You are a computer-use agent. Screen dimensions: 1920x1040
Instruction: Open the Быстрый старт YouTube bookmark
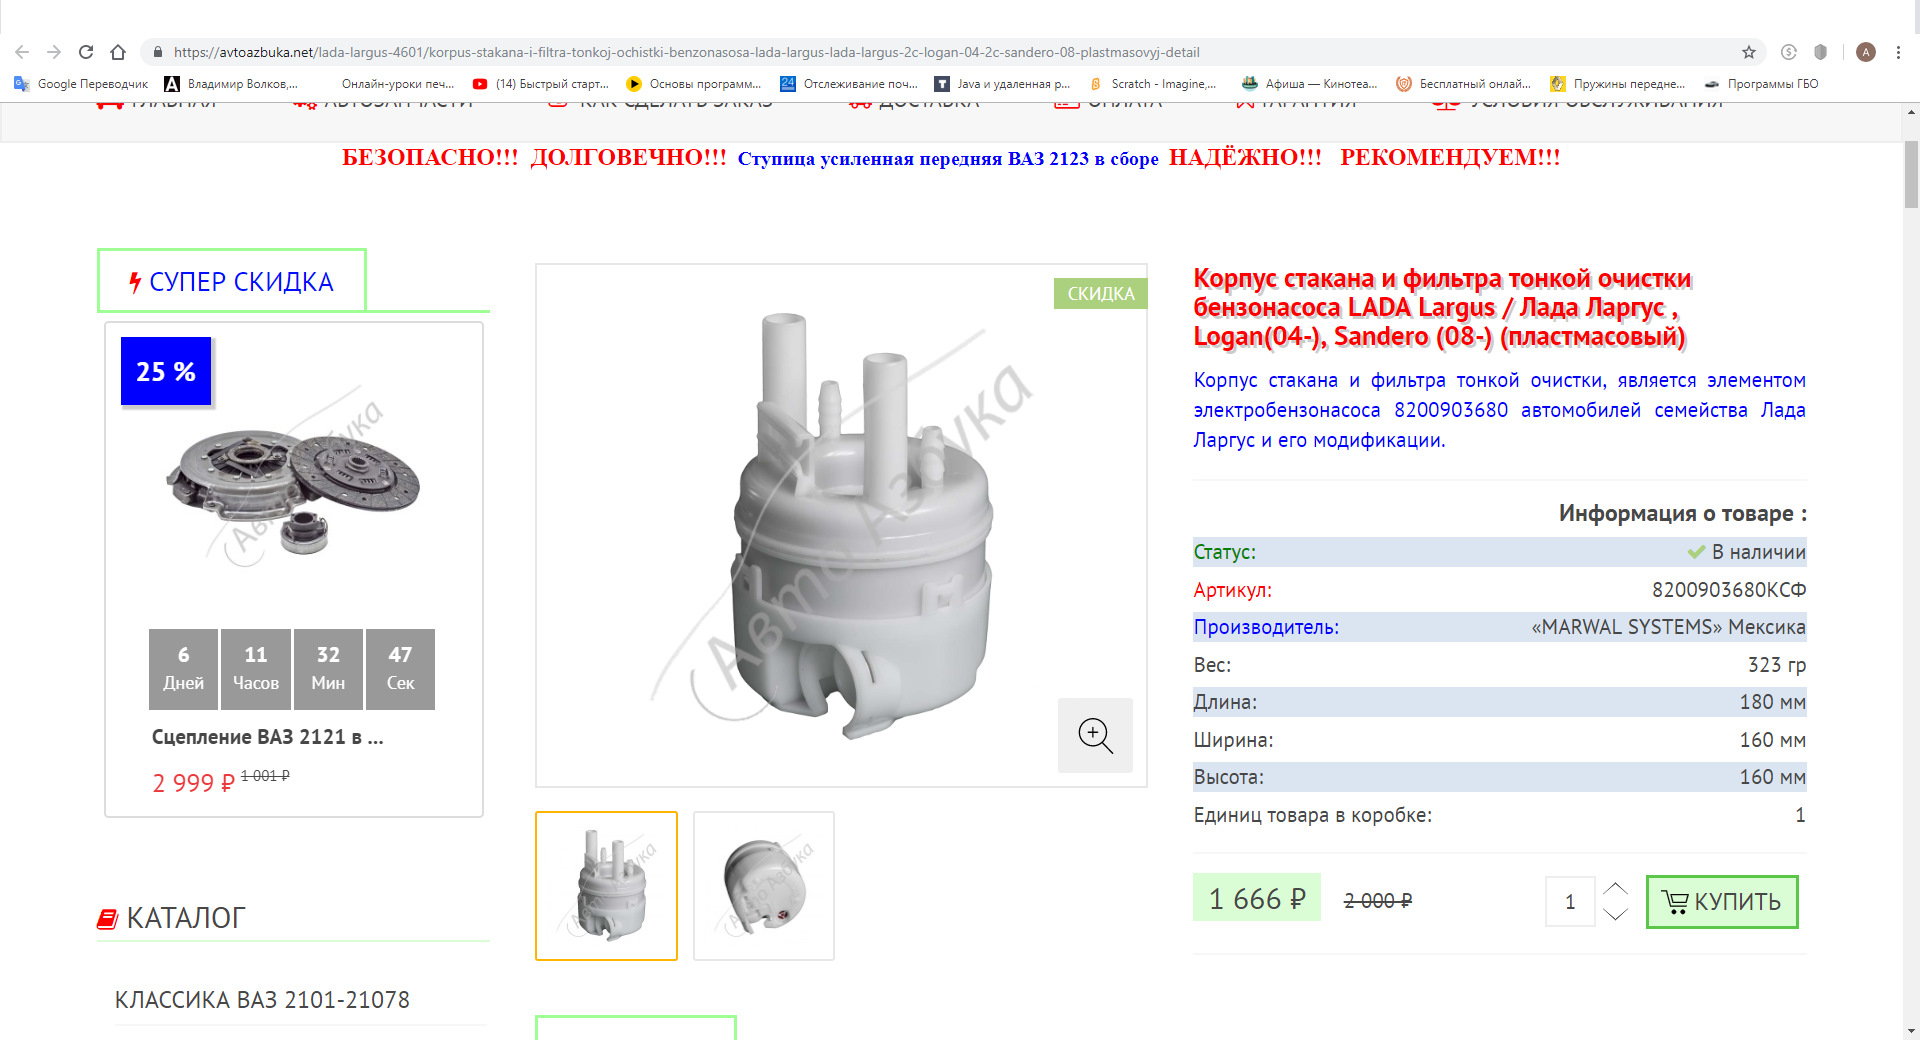pos(541,84)
